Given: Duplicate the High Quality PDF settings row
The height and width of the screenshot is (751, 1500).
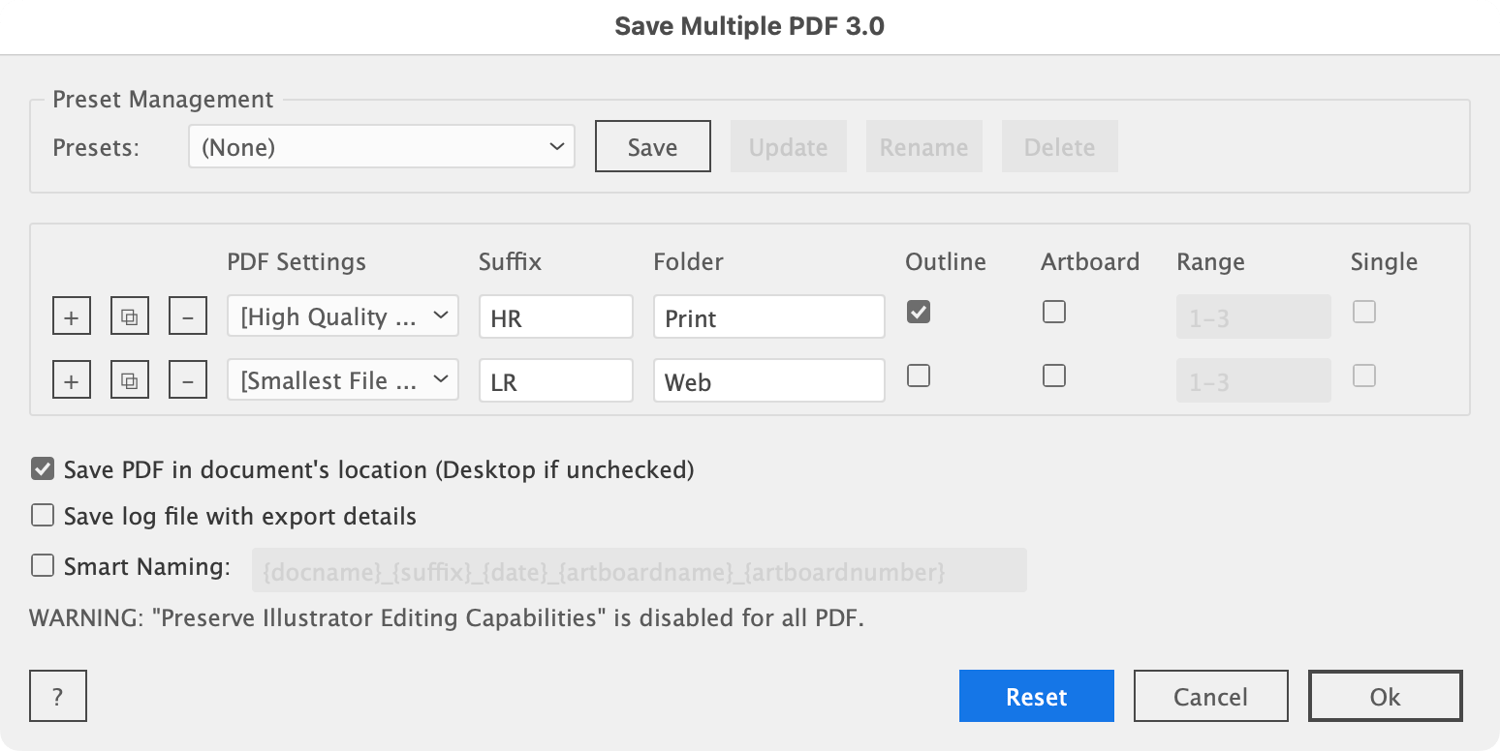Looking at the screenshot, I should pyautogui.click(x=129, y=317).
